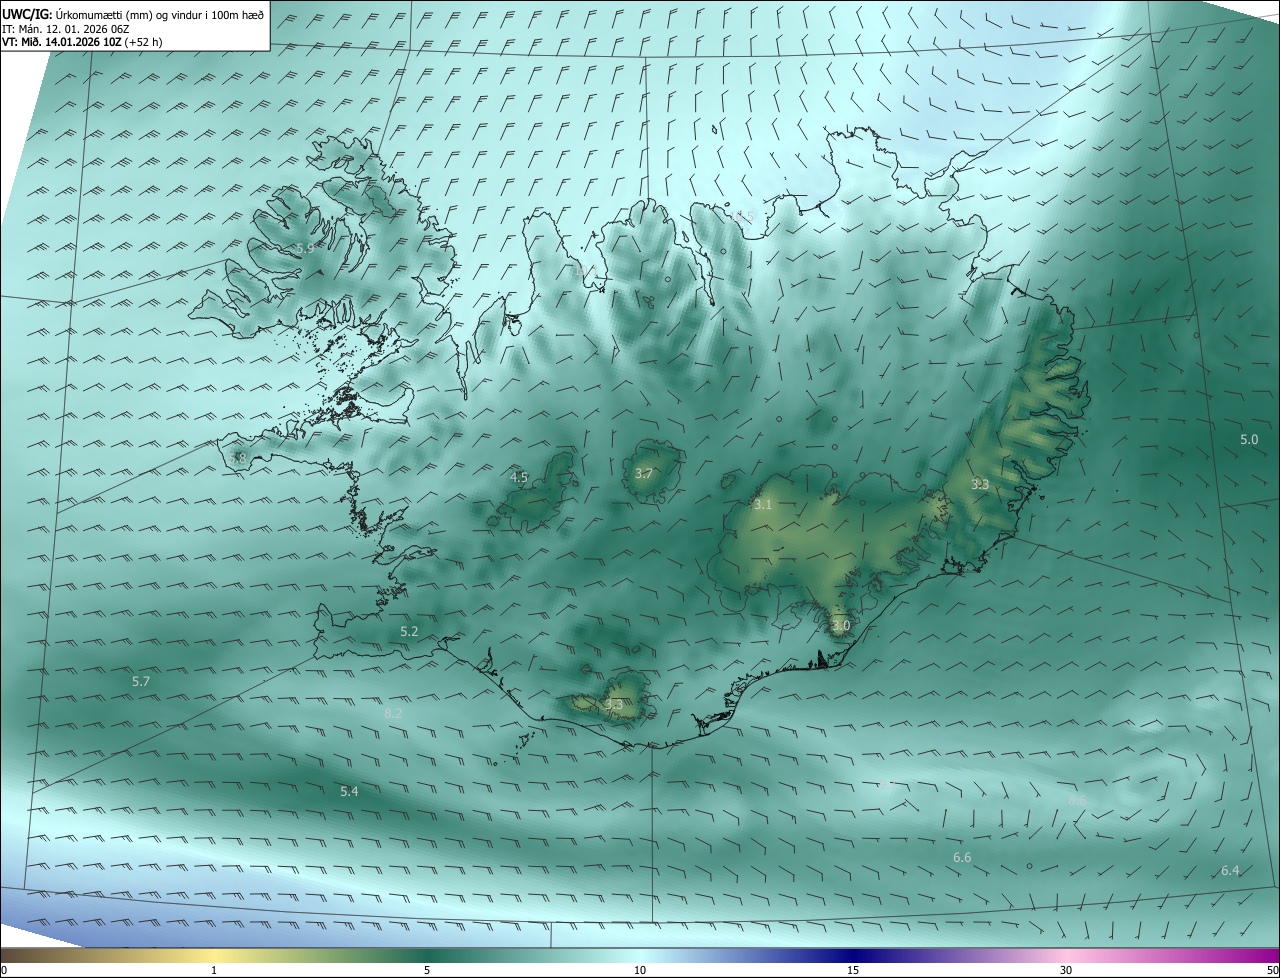Click the 5.7 value over the ocean

click(141, 681)
